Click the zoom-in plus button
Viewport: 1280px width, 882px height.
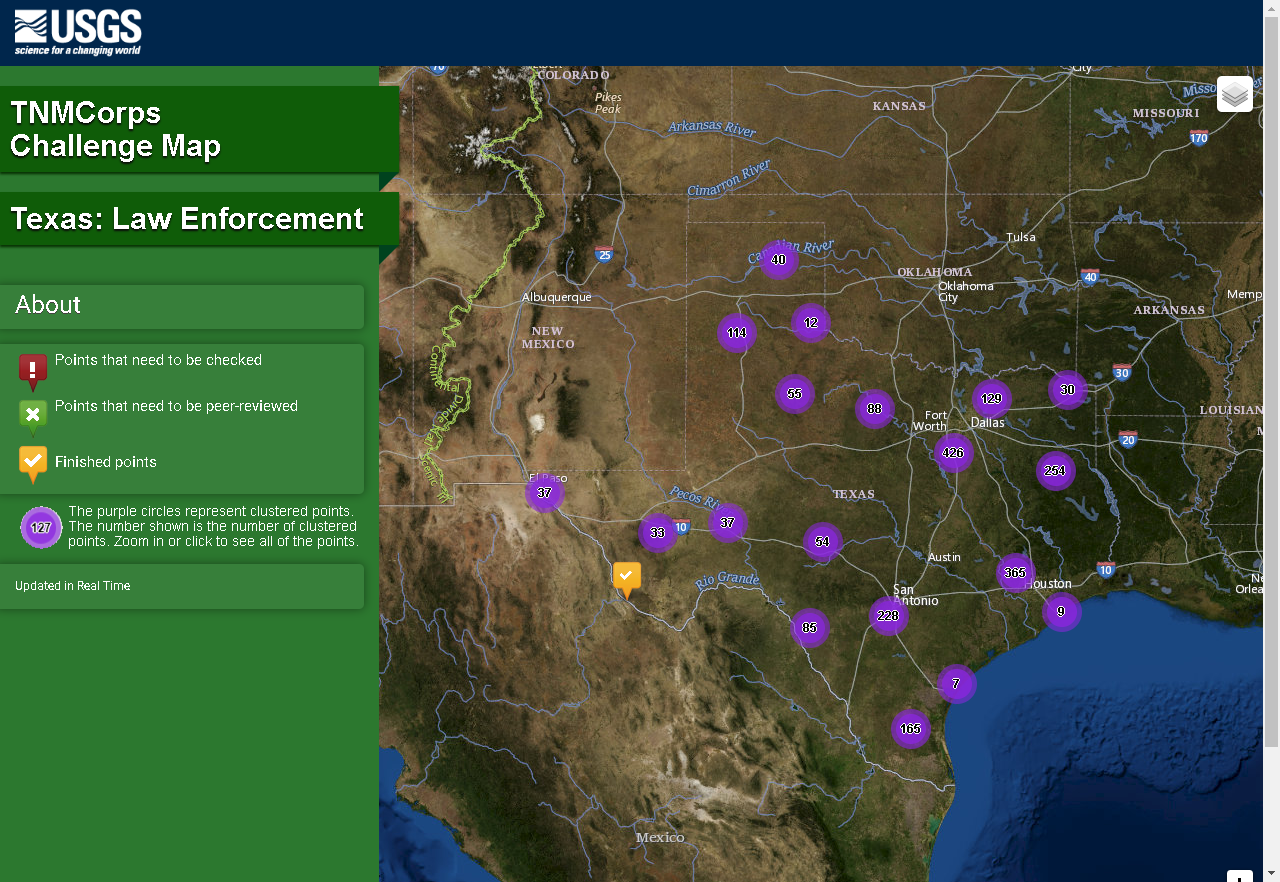click(x=1240, y=876)
